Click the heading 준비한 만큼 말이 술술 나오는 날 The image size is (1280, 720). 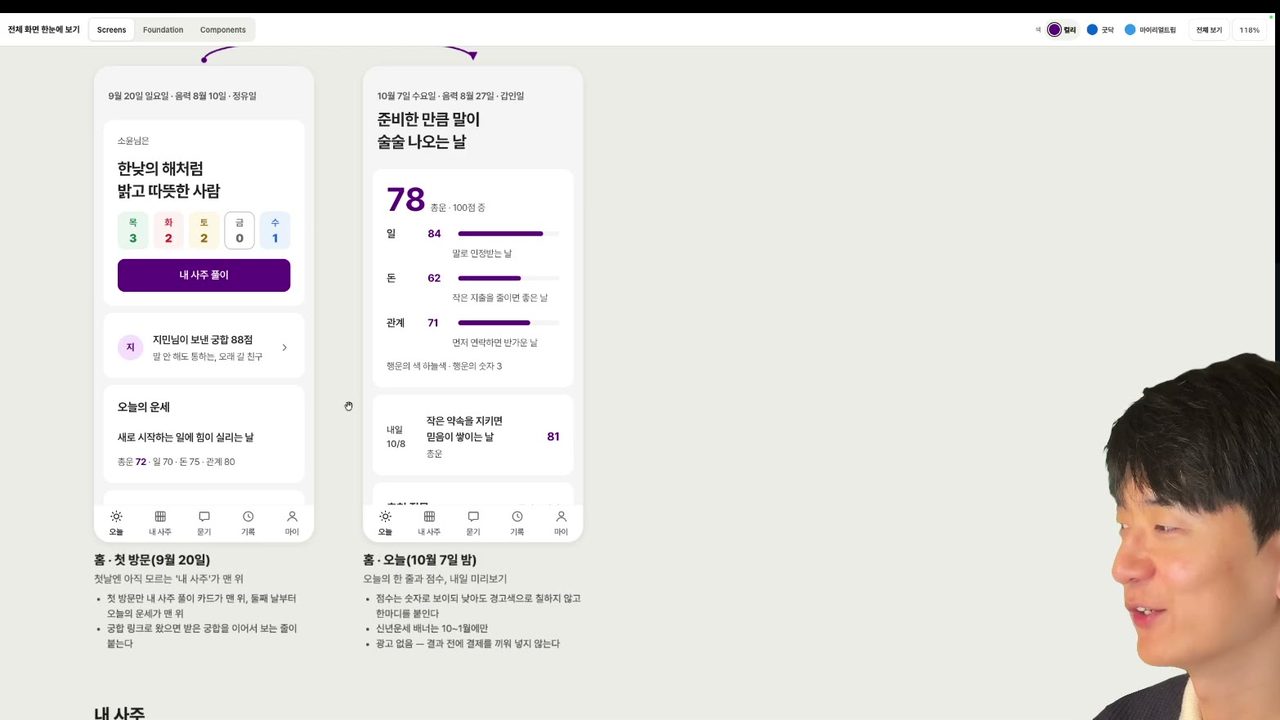click(x=428, y=131)
